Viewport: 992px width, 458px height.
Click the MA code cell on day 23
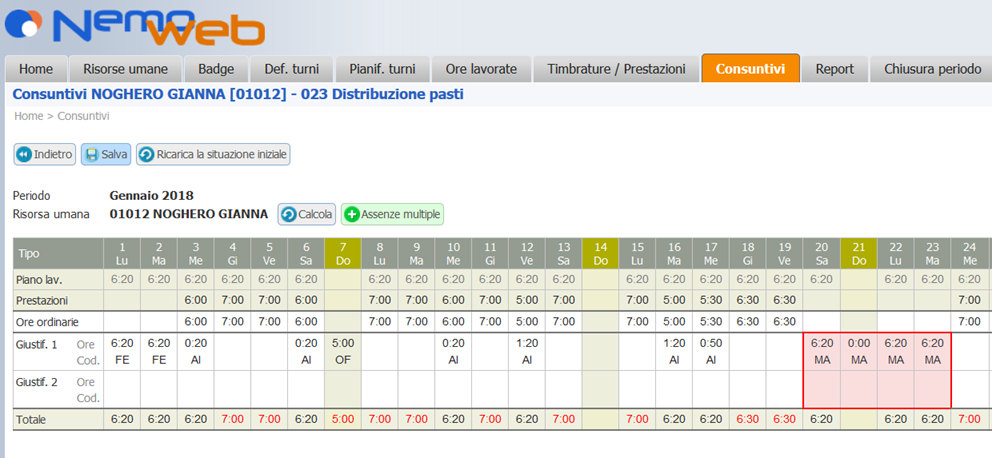[x=932, y=360]
